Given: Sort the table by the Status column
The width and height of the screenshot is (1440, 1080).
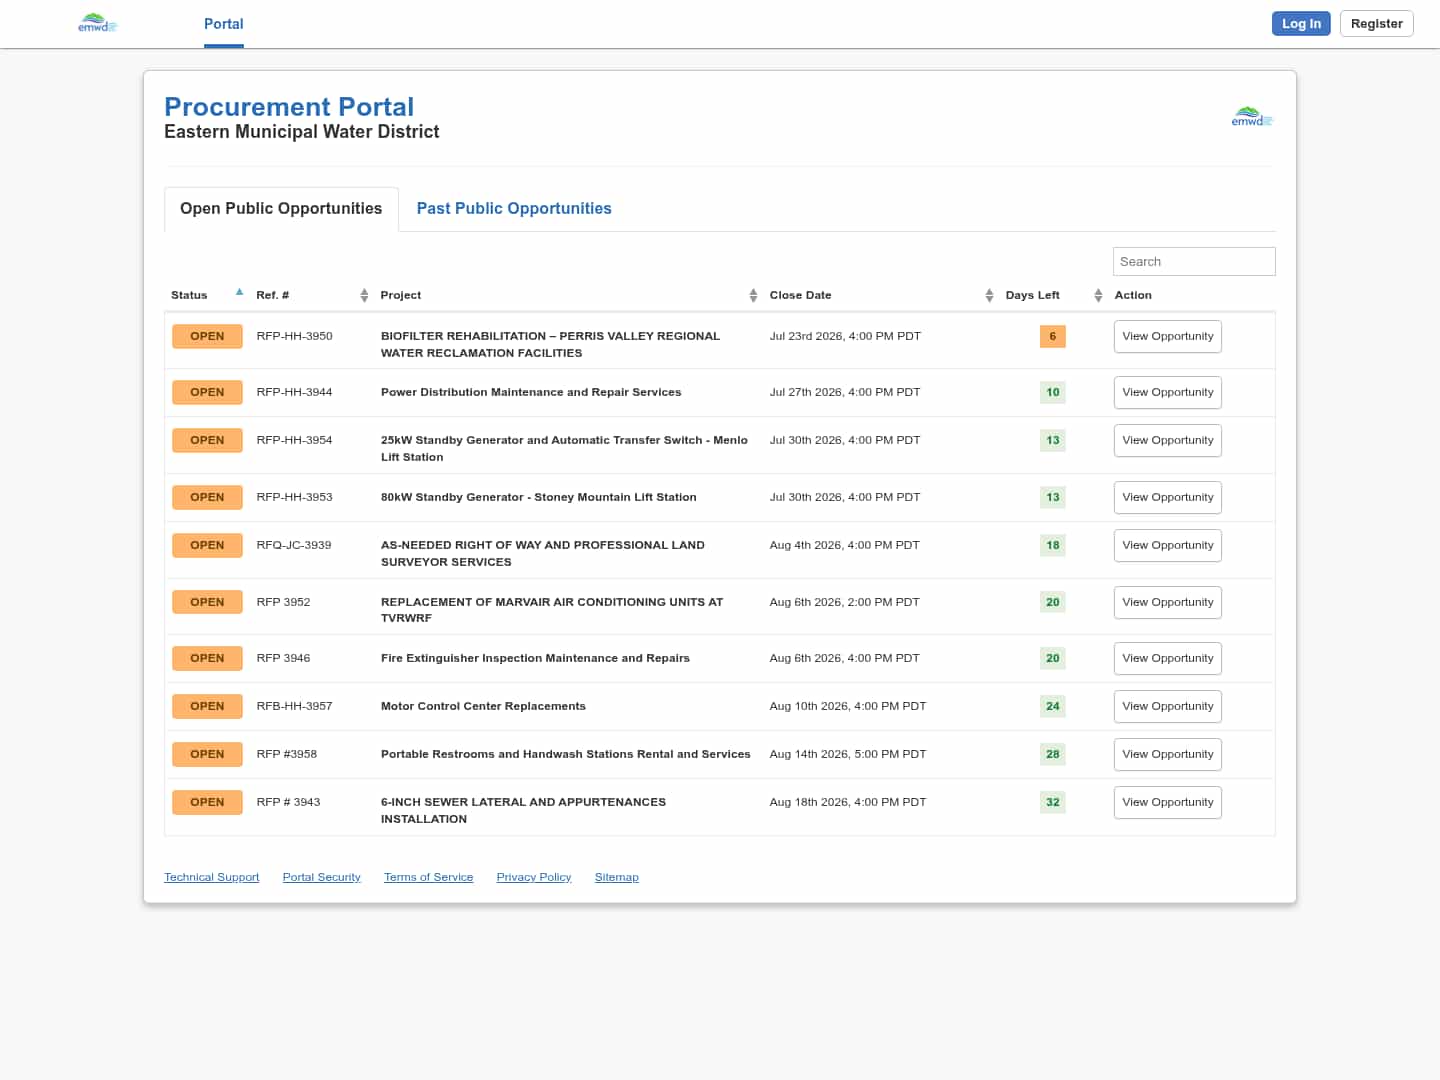Looking at the screenshot, I should click(189, 295).
